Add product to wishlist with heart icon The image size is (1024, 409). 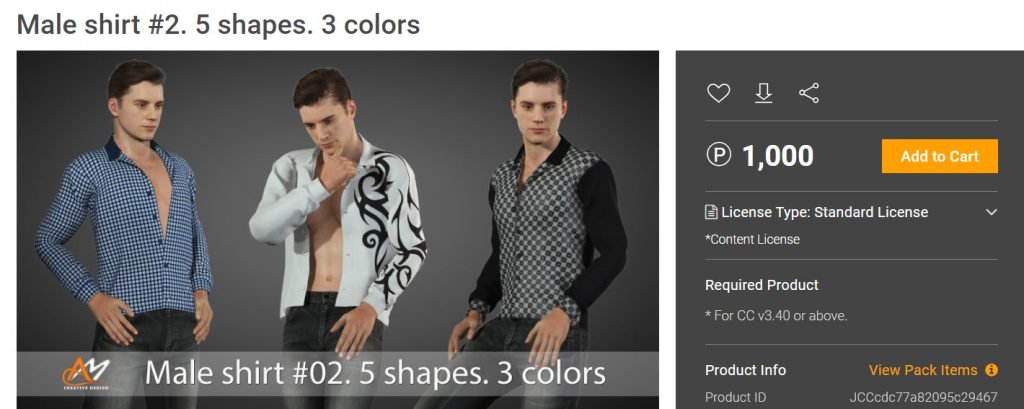pyautogui.click(x=718, y=93)
